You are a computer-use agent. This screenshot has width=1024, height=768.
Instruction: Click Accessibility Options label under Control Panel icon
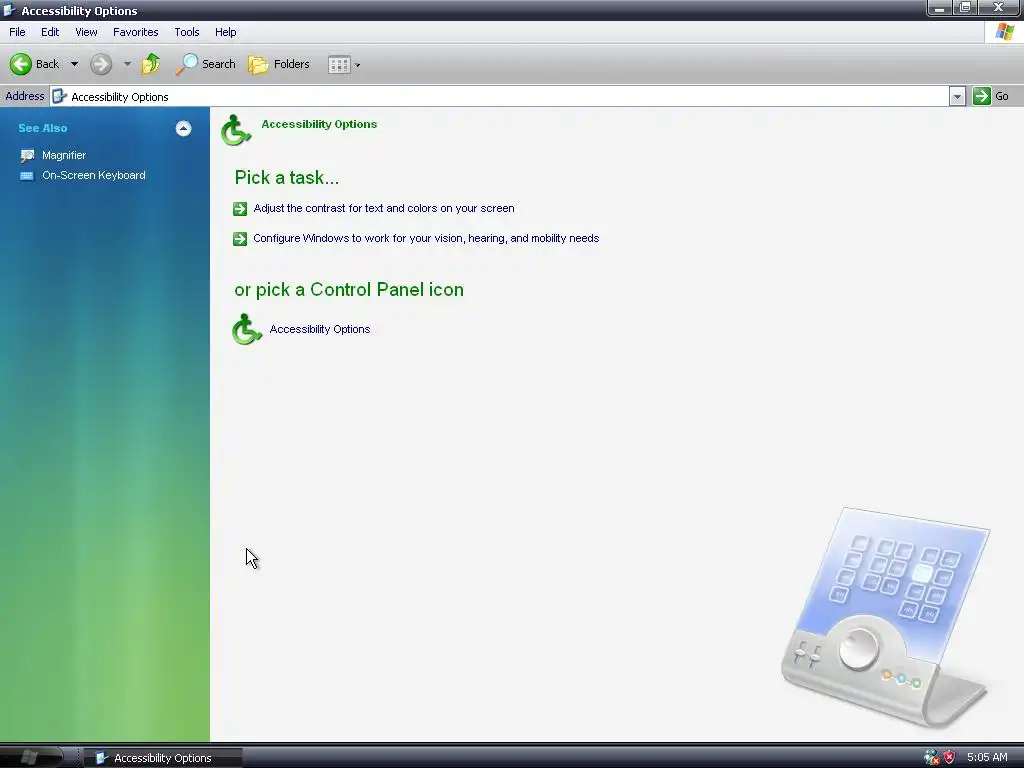pos(320,329)
